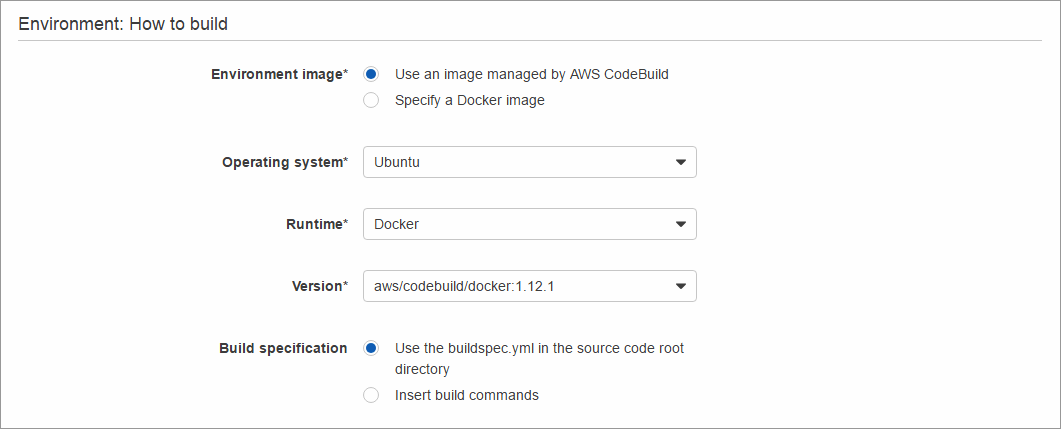This screenshot has width=1061, height=429.
Task: Enable the 'Insert build commands' radio button
Action: pos(371,395)
